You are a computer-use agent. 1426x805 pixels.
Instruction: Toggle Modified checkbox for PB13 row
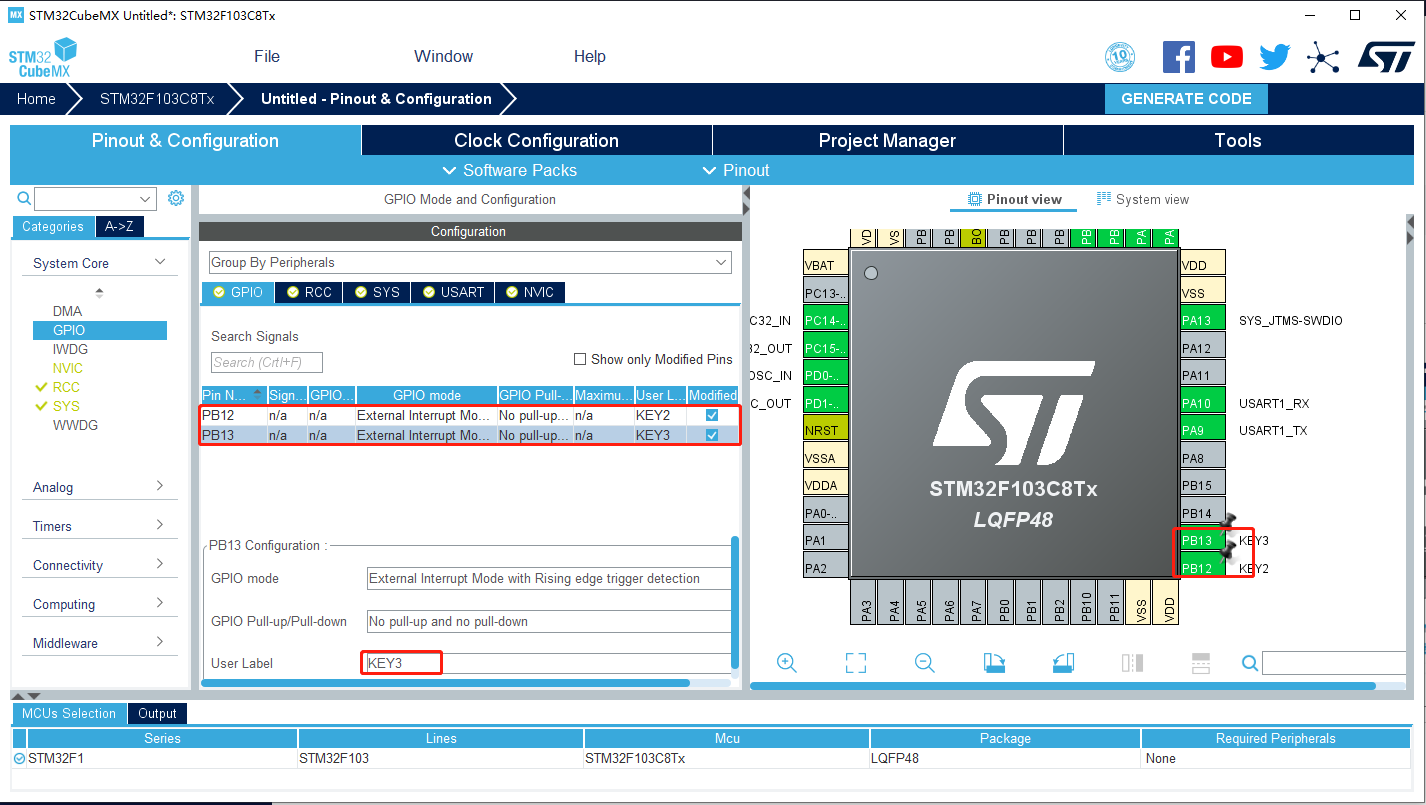click(x=712, y=435)
